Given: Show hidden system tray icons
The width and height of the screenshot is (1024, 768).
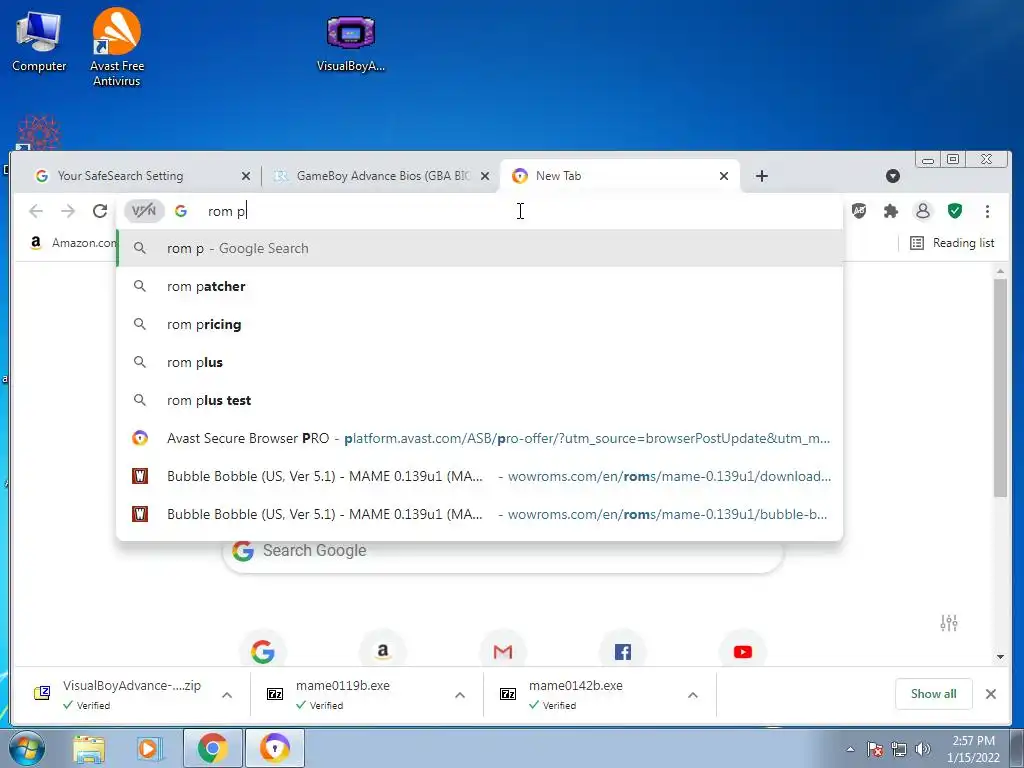Looking at the screenshot, I should pyautogui.click(x=850, y=749).
